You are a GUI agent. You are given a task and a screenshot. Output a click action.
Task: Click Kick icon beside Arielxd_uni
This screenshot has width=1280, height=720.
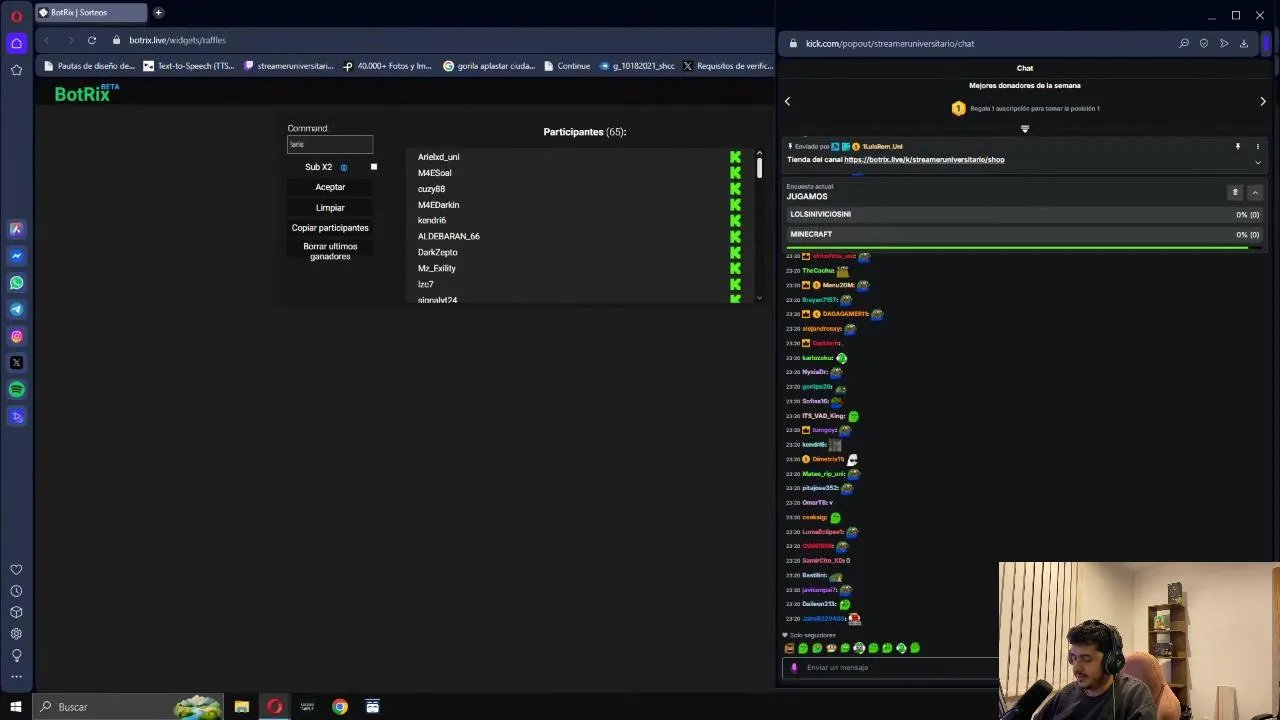735,157
